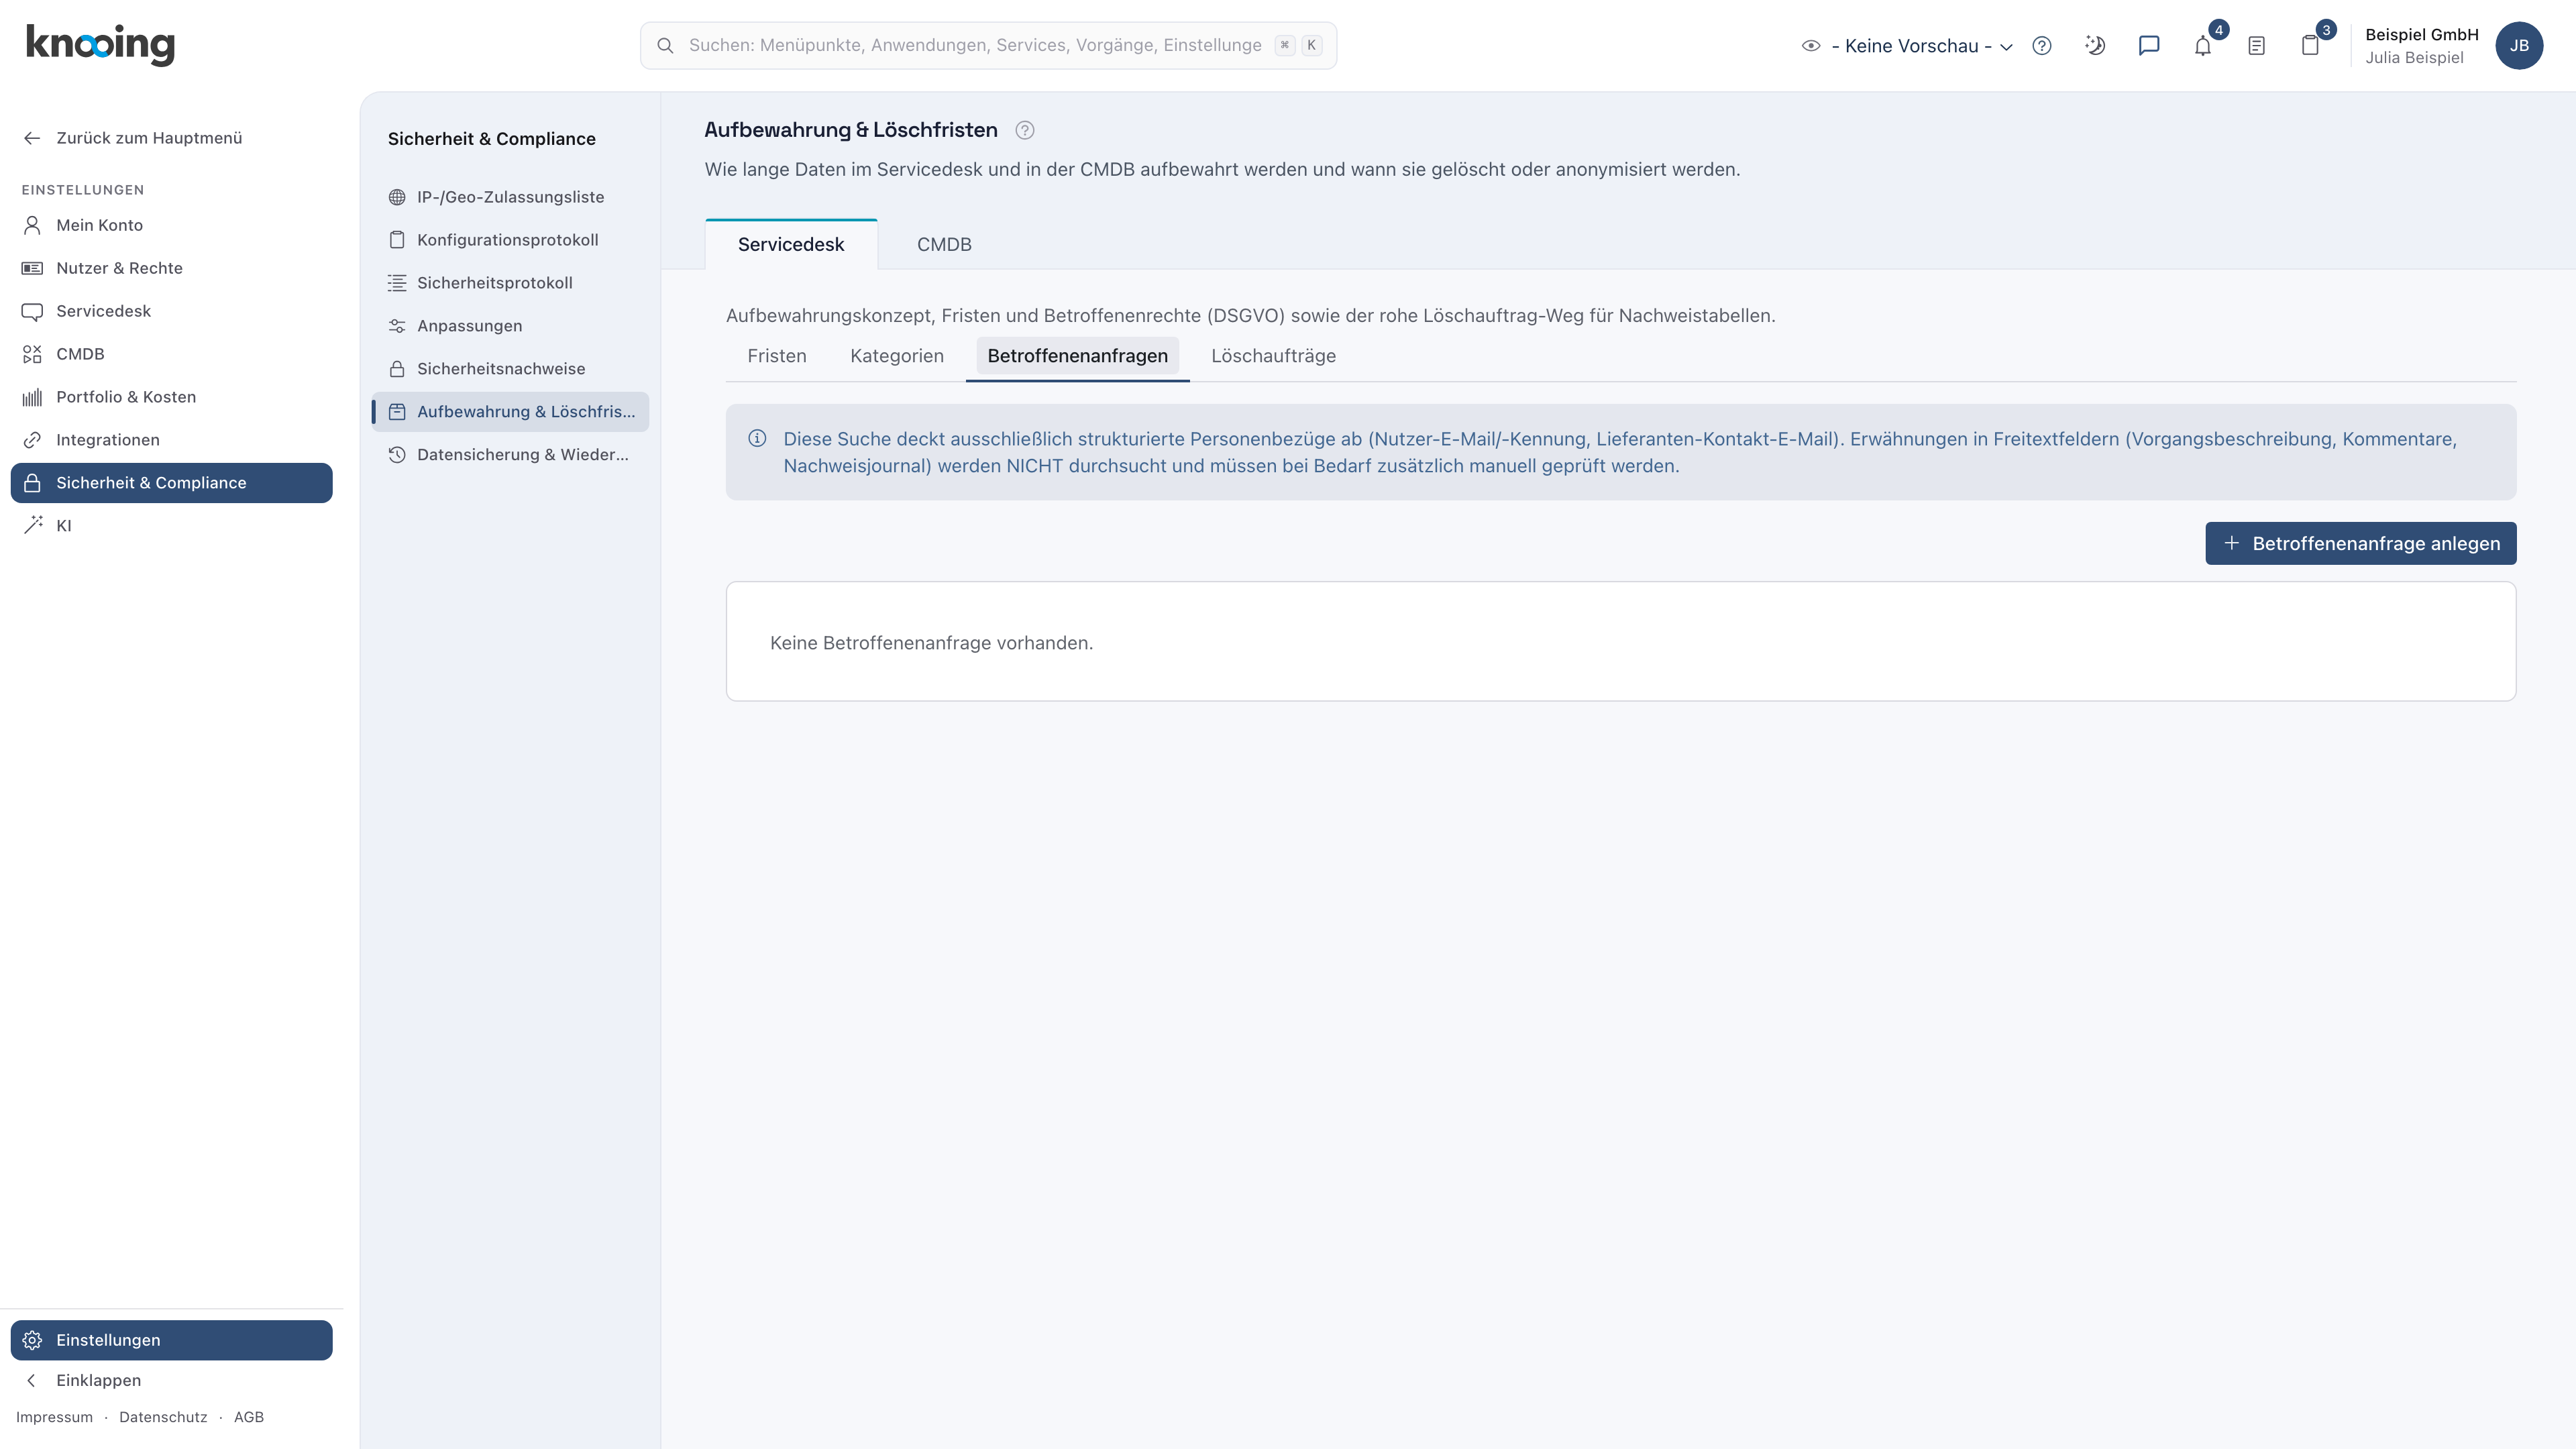Open Anpassungen
Image resolution: width=2576 pixels, height=1449 pixels.
coord(510,326)
